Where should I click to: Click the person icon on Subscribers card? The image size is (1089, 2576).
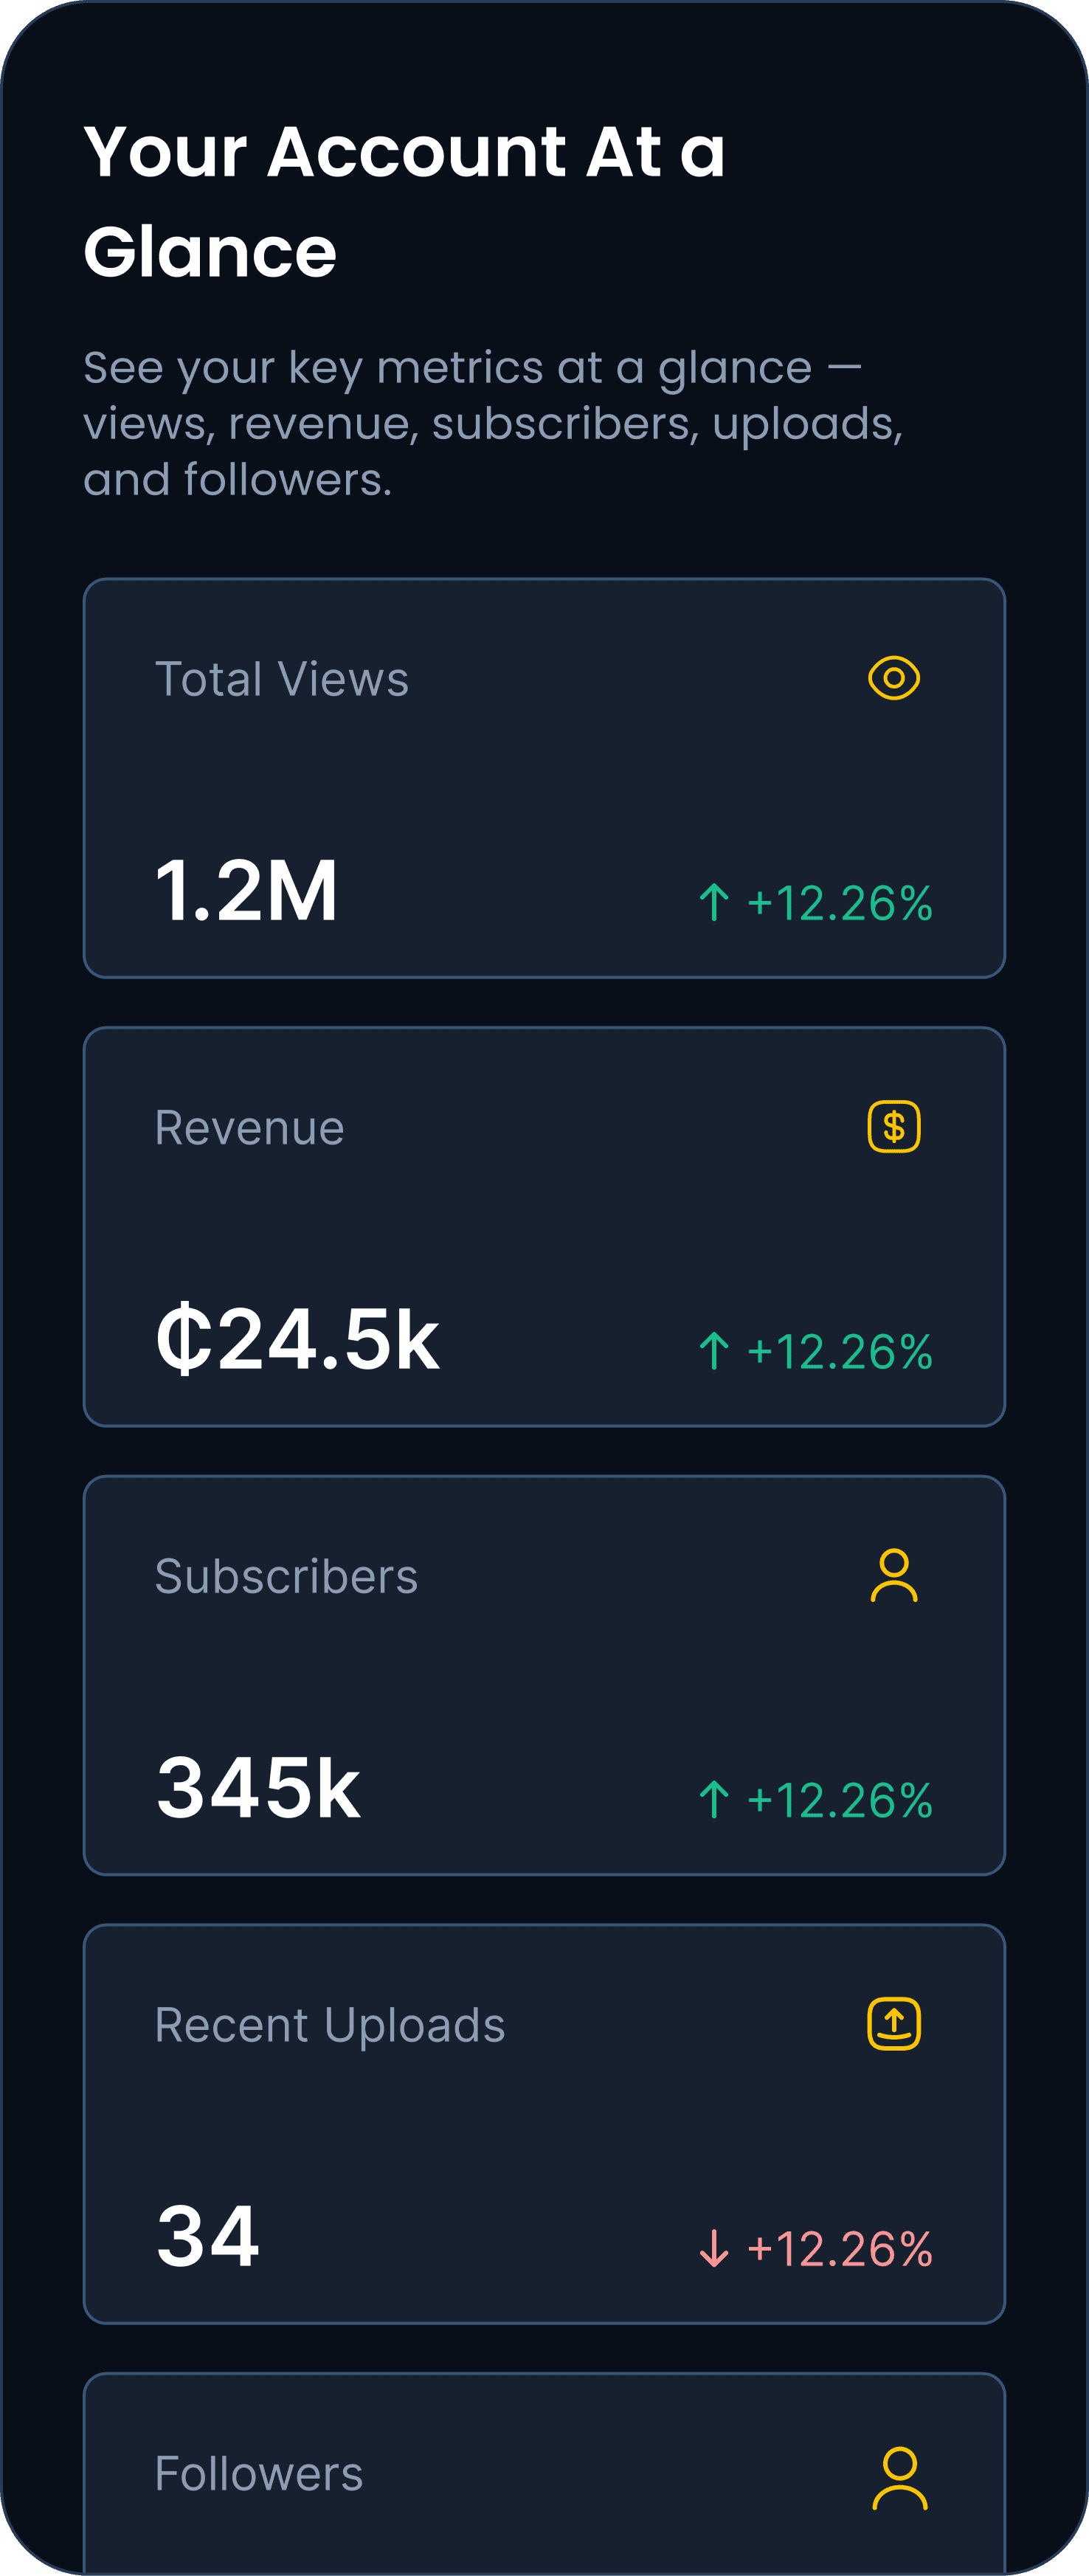pos(893,1575)
